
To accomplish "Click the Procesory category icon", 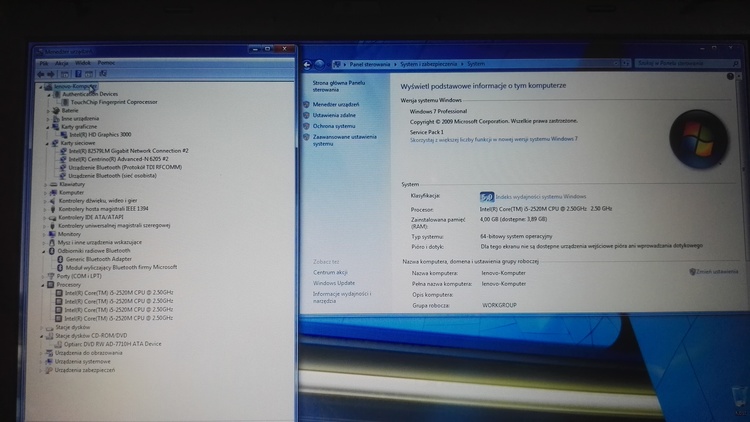I will tap(50, 285).
